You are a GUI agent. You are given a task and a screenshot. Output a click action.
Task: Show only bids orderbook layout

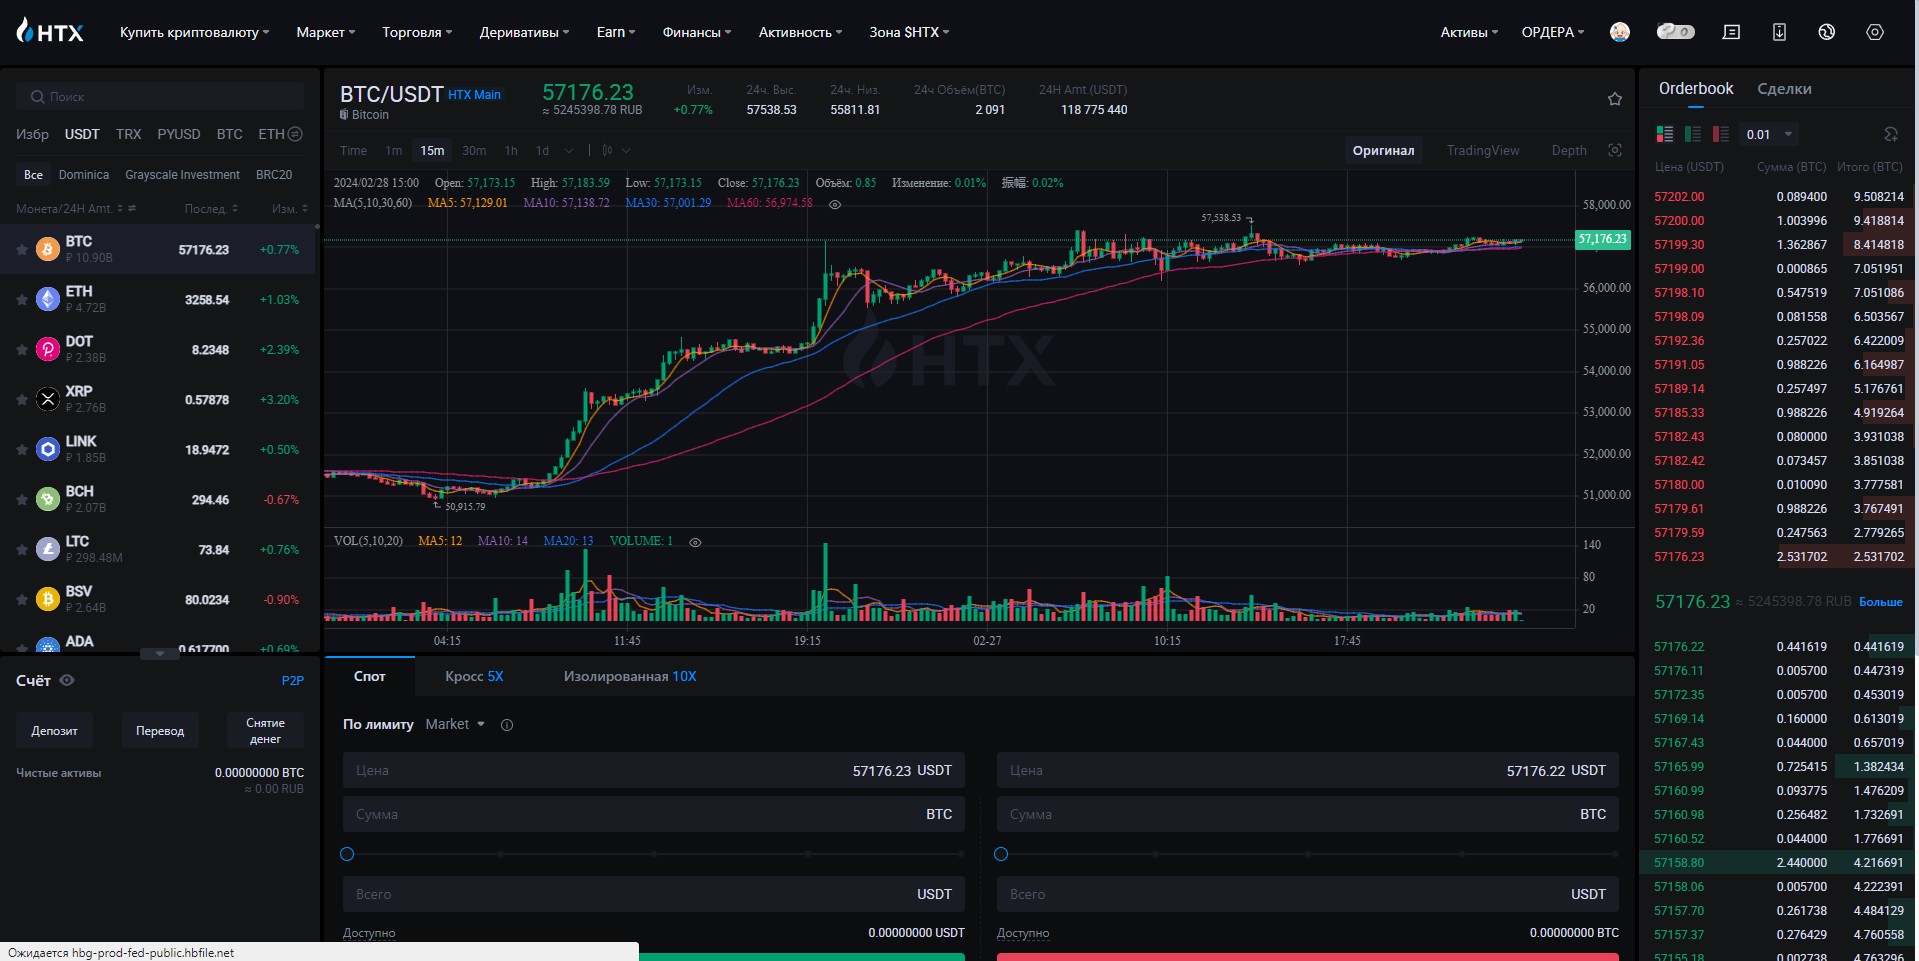(x=1693, y=134)
